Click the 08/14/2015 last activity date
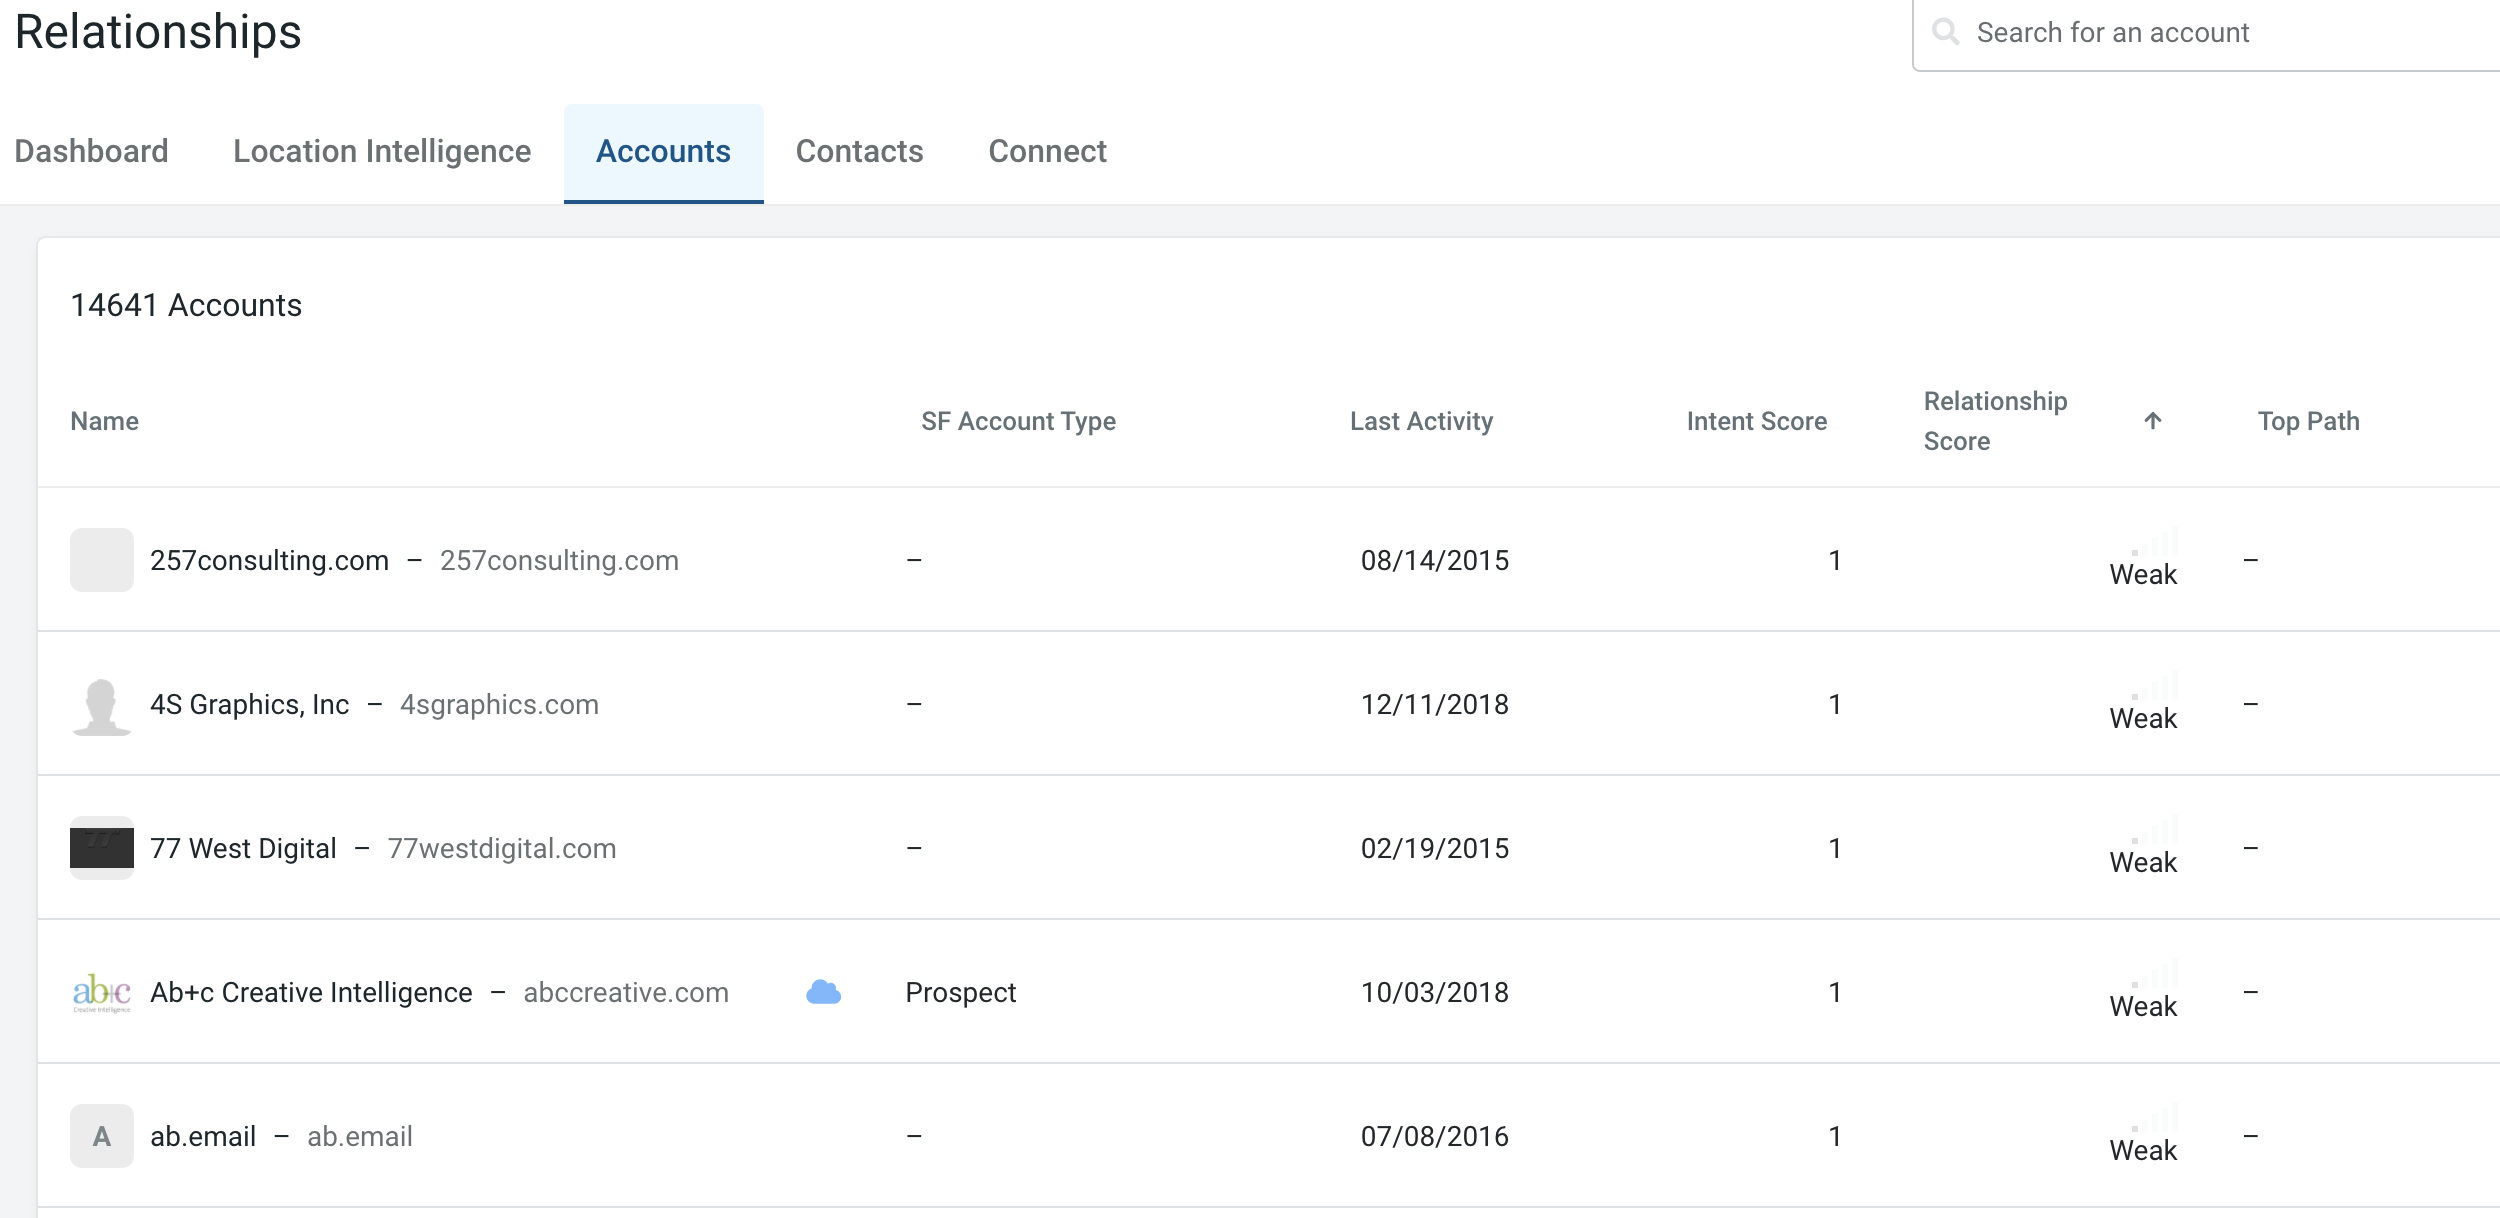 tap(1434, 561)
